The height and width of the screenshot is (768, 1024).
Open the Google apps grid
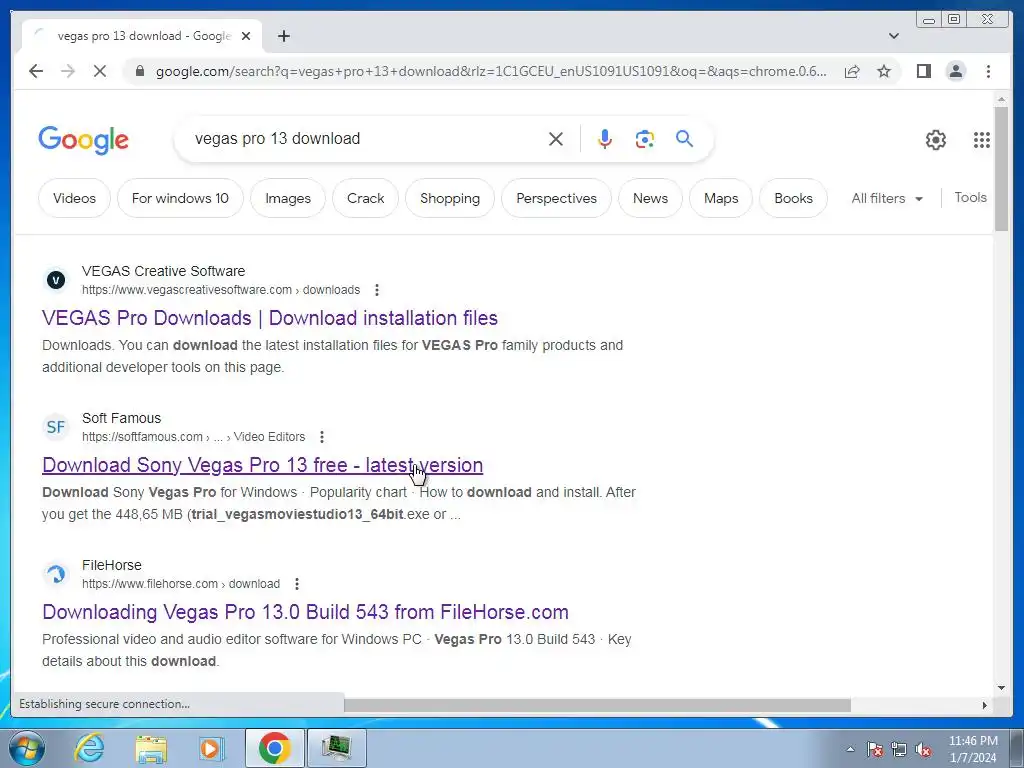pos(982,139)
